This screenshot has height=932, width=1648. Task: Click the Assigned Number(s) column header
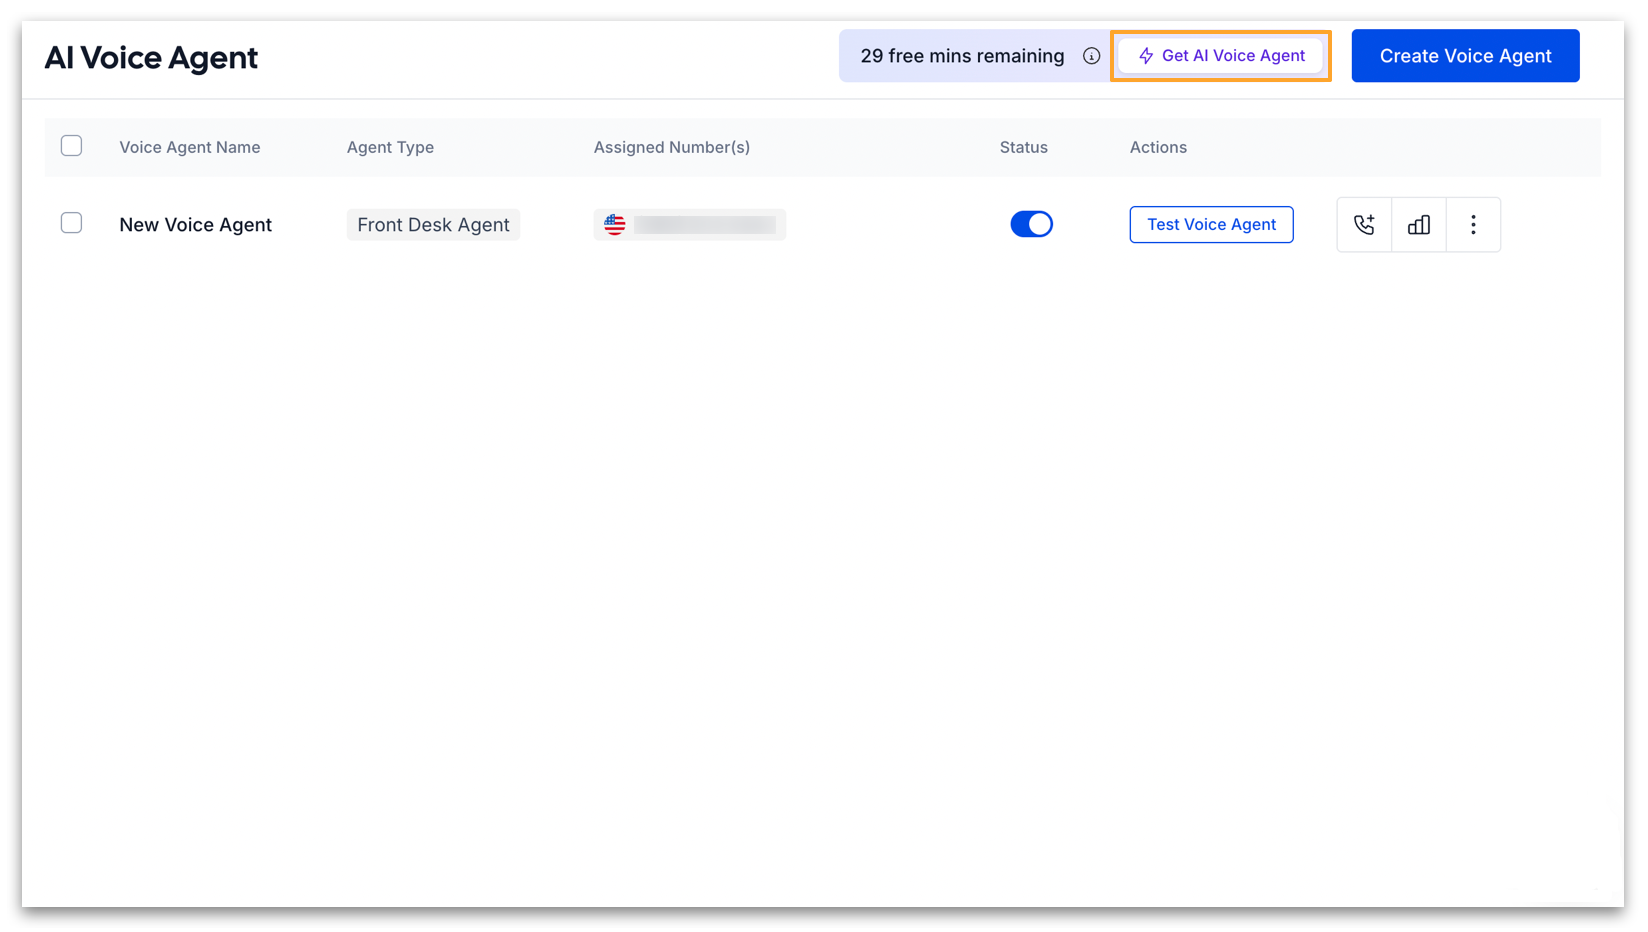click(671, 147)
